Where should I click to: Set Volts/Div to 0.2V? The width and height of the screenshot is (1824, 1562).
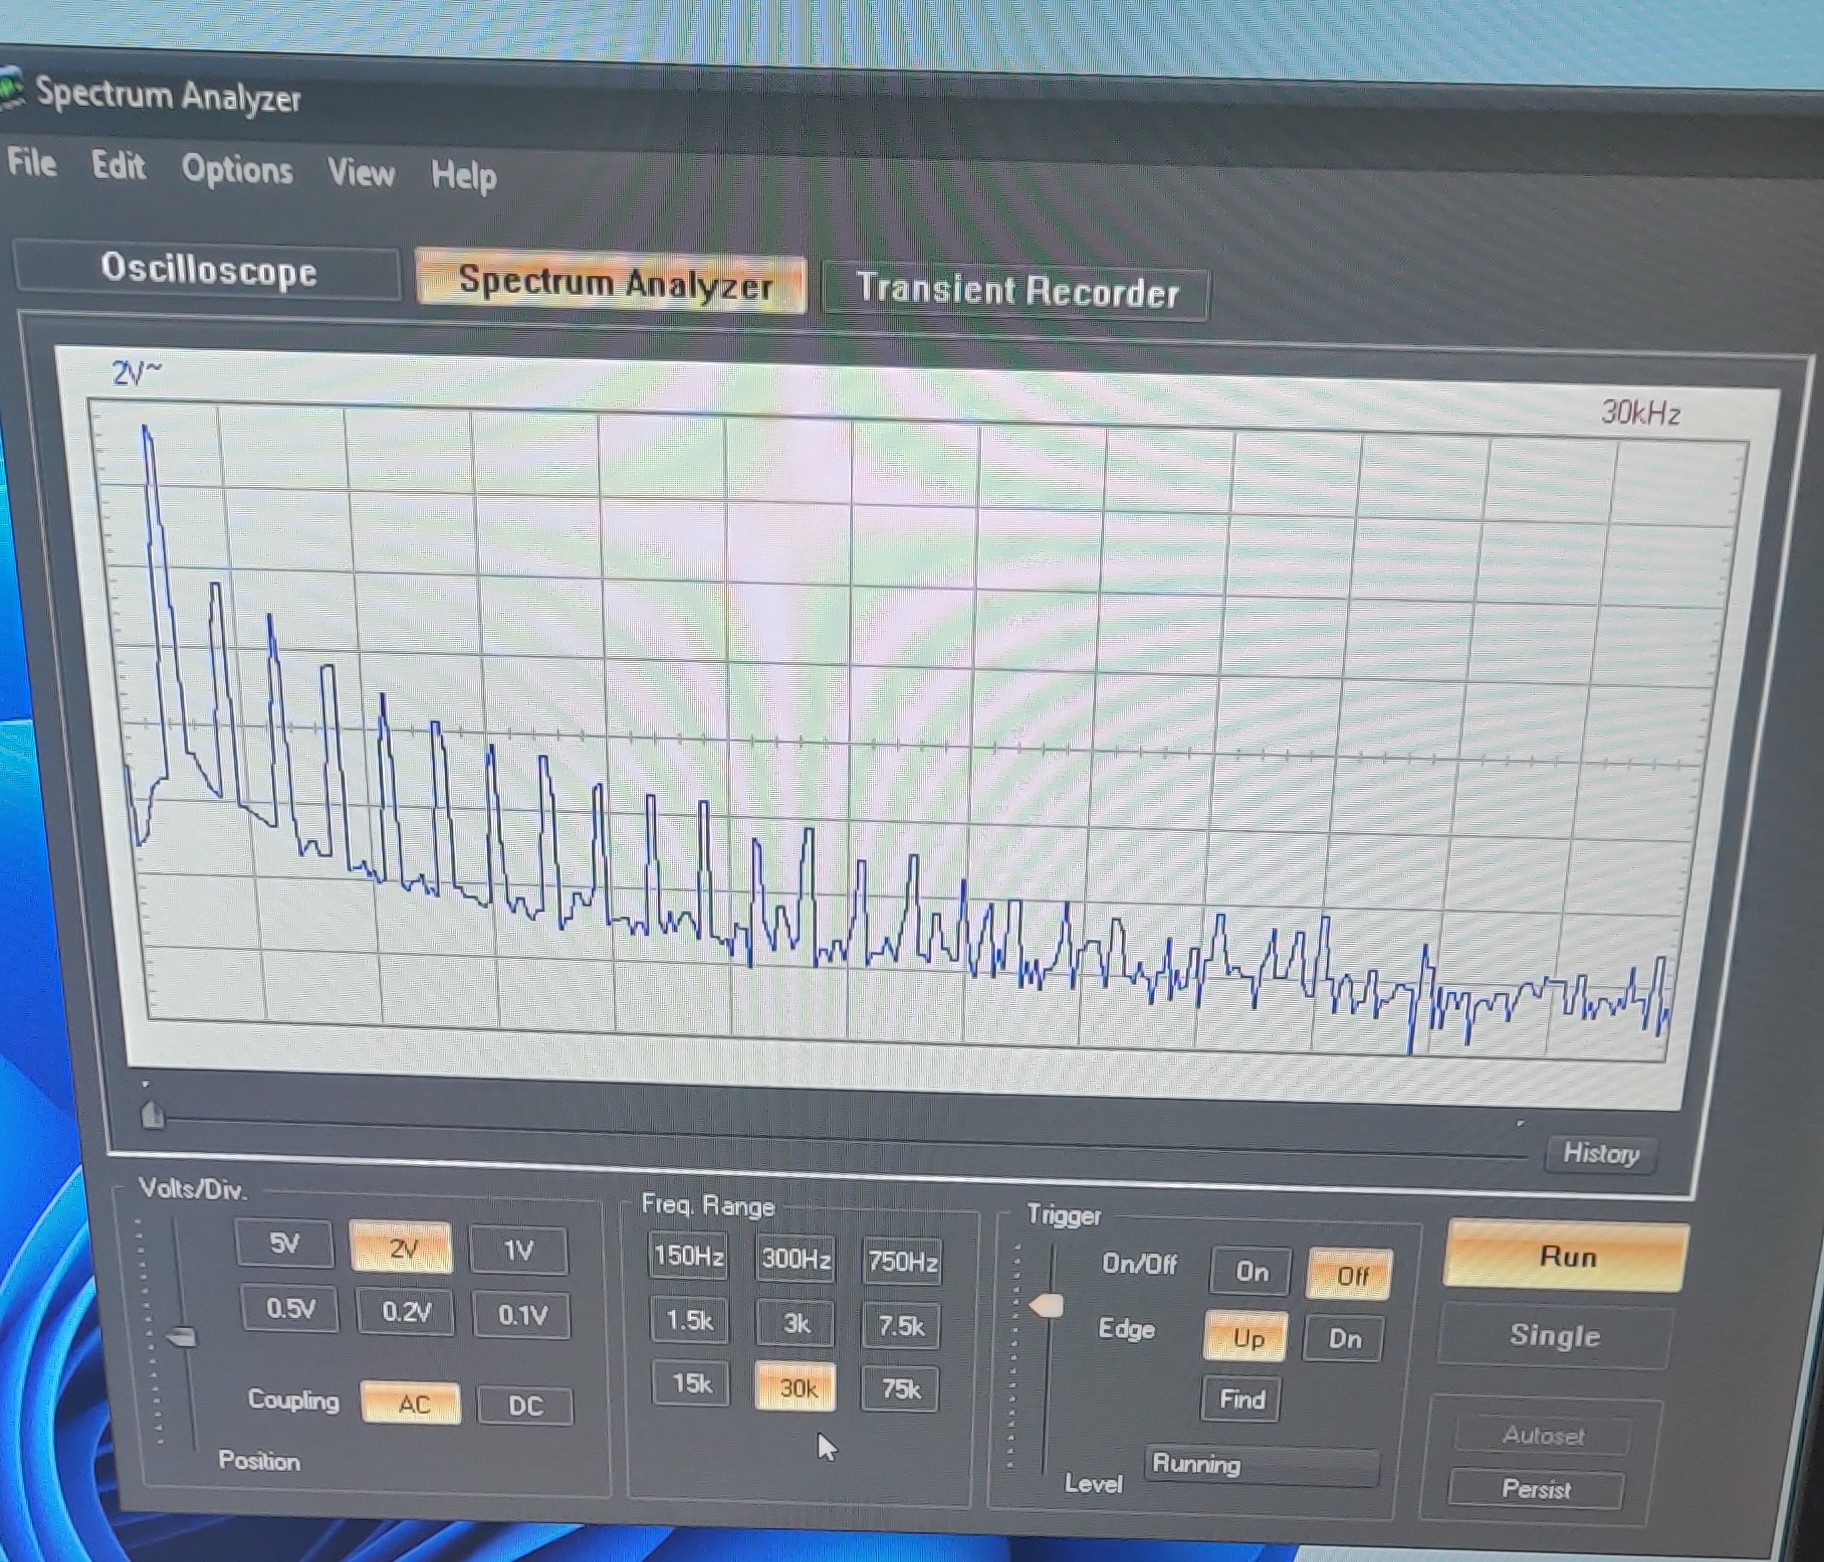[406, 1311]
